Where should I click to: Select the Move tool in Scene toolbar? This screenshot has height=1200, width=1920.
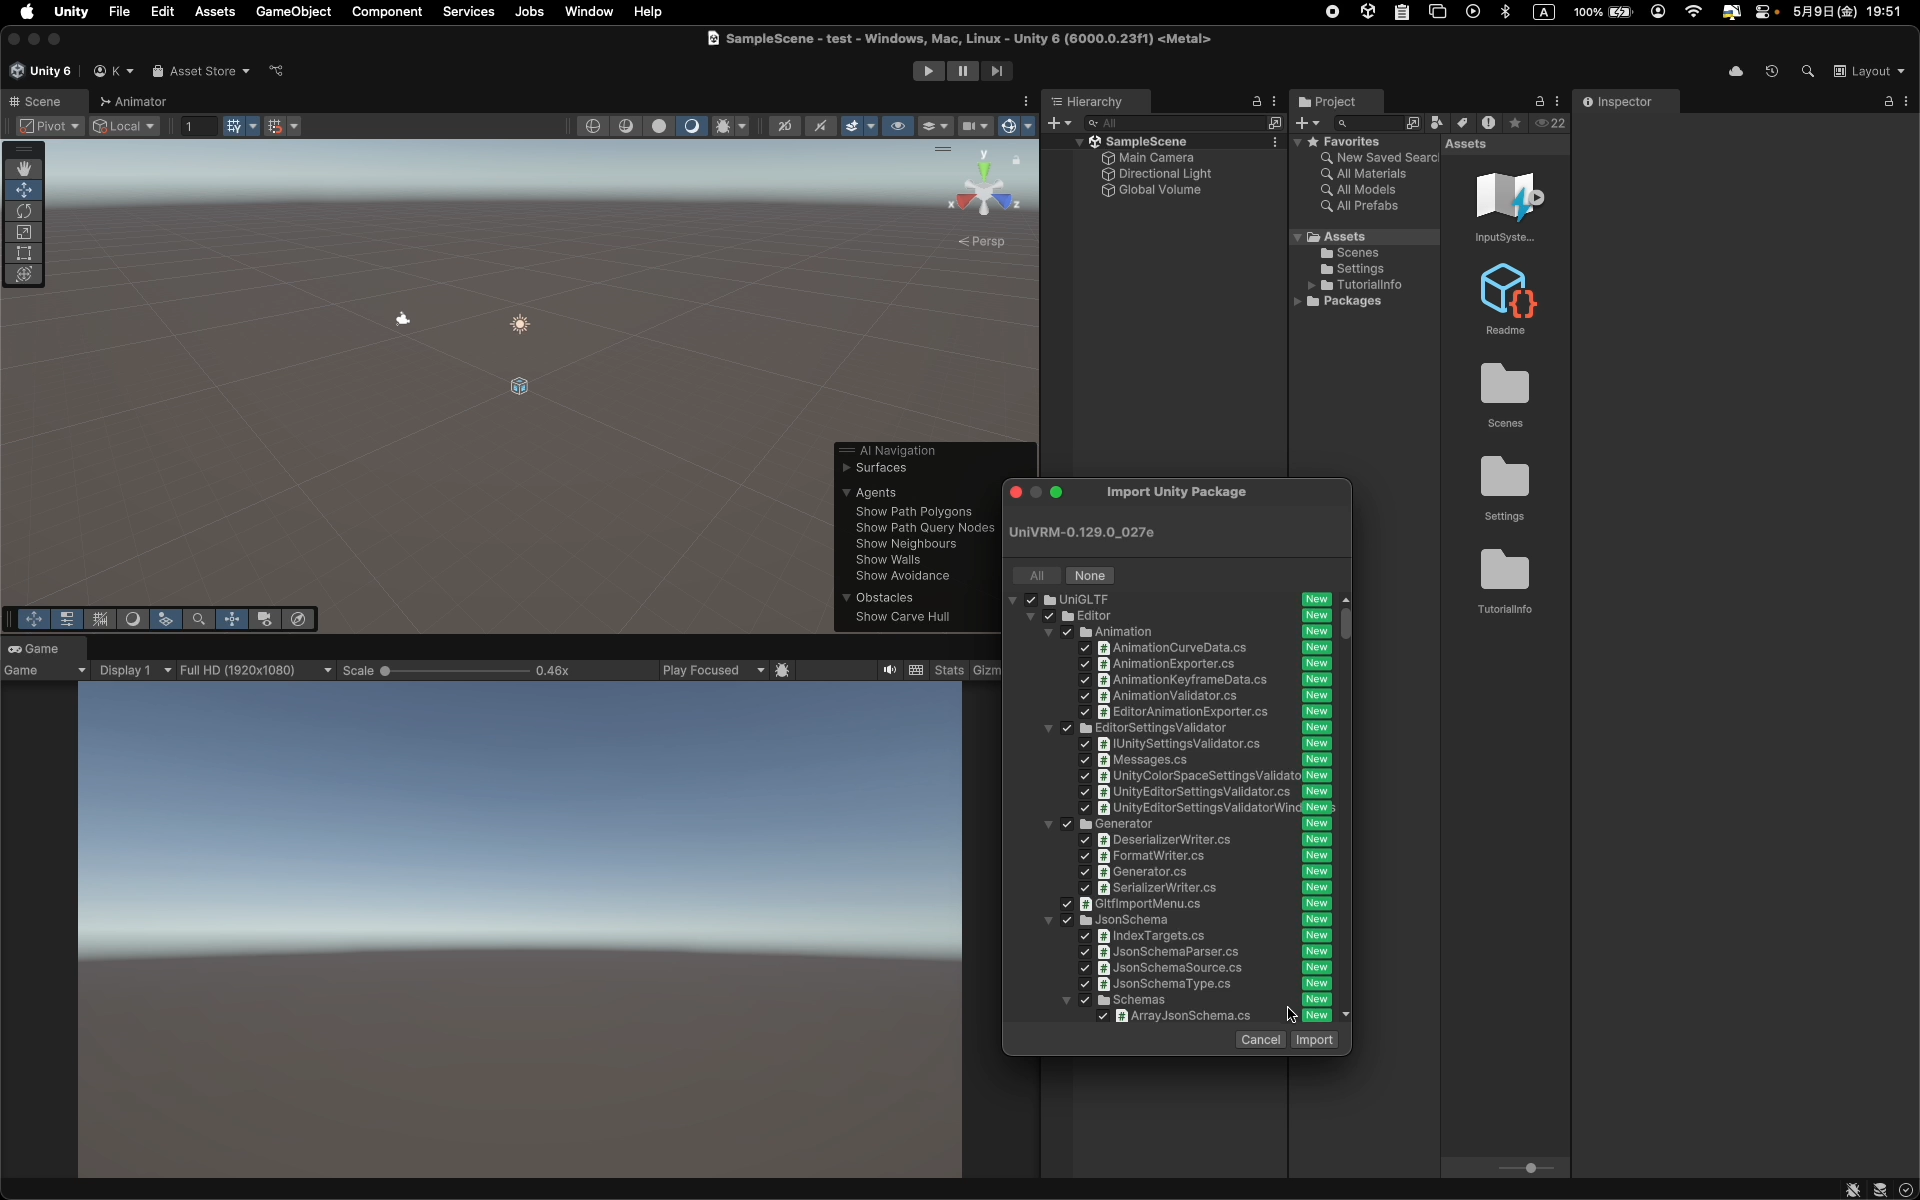[x=24, y=190]
